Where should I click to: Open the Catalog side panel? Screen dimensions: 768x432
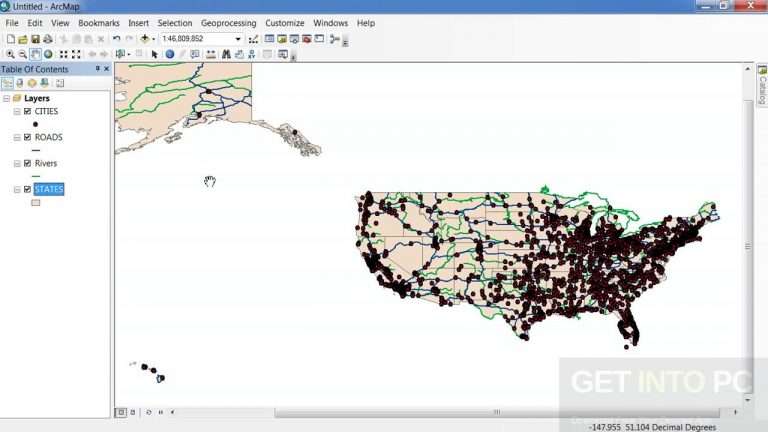(x=762, y=86)
